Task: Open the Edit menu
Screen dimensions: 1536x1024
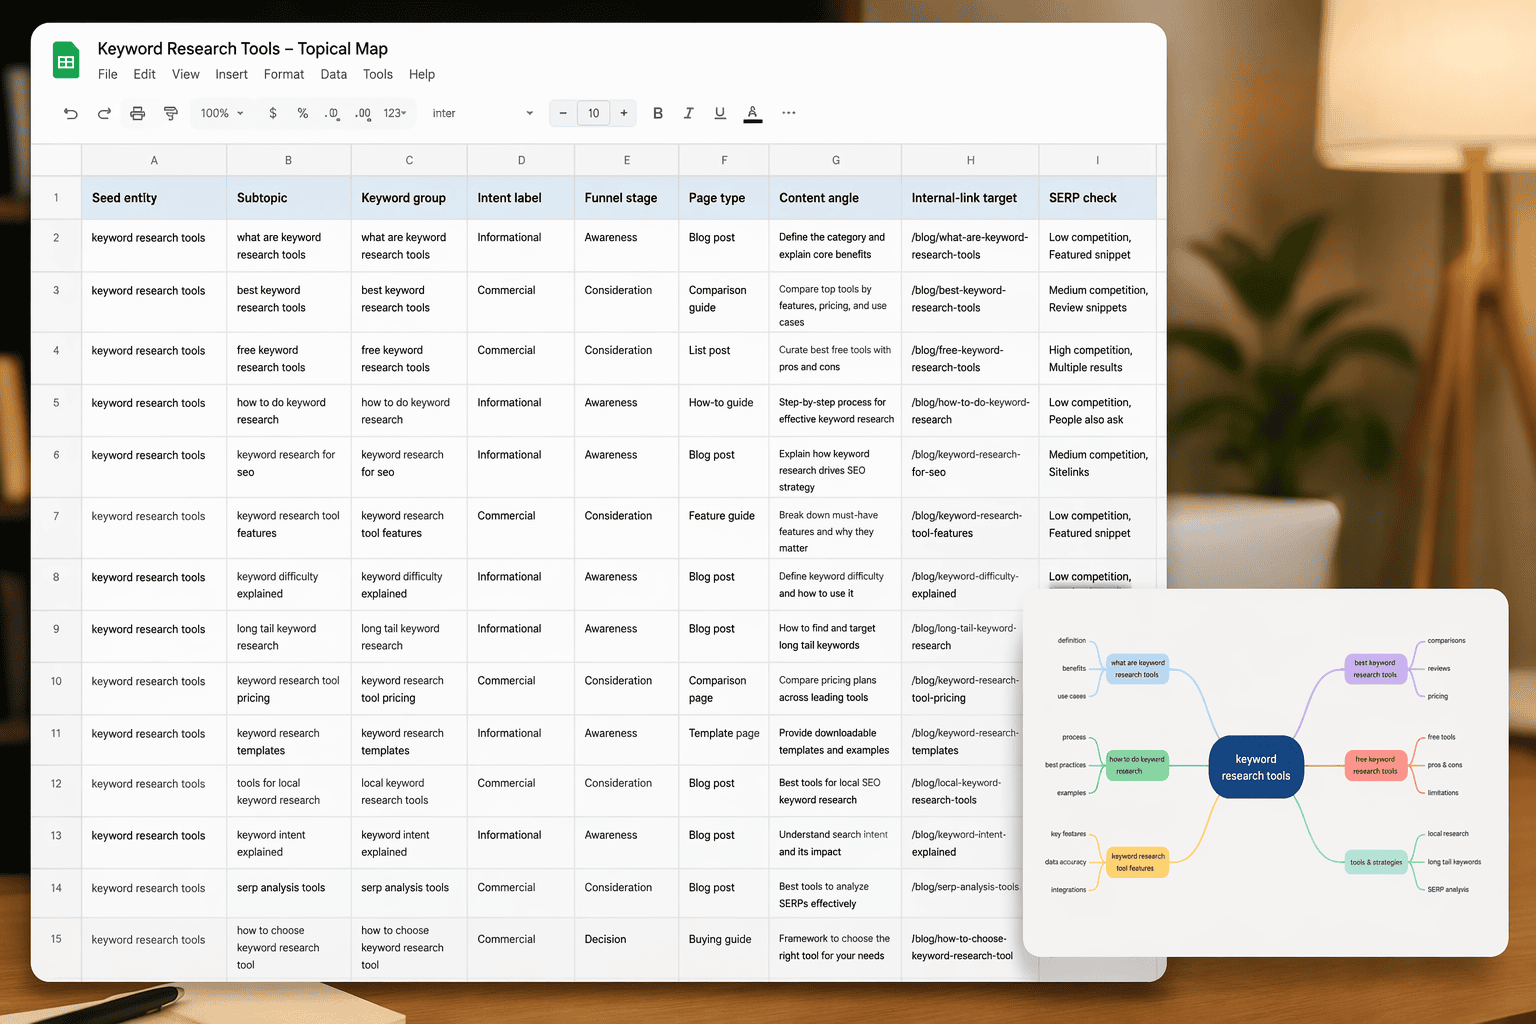Action: (144, 74)
